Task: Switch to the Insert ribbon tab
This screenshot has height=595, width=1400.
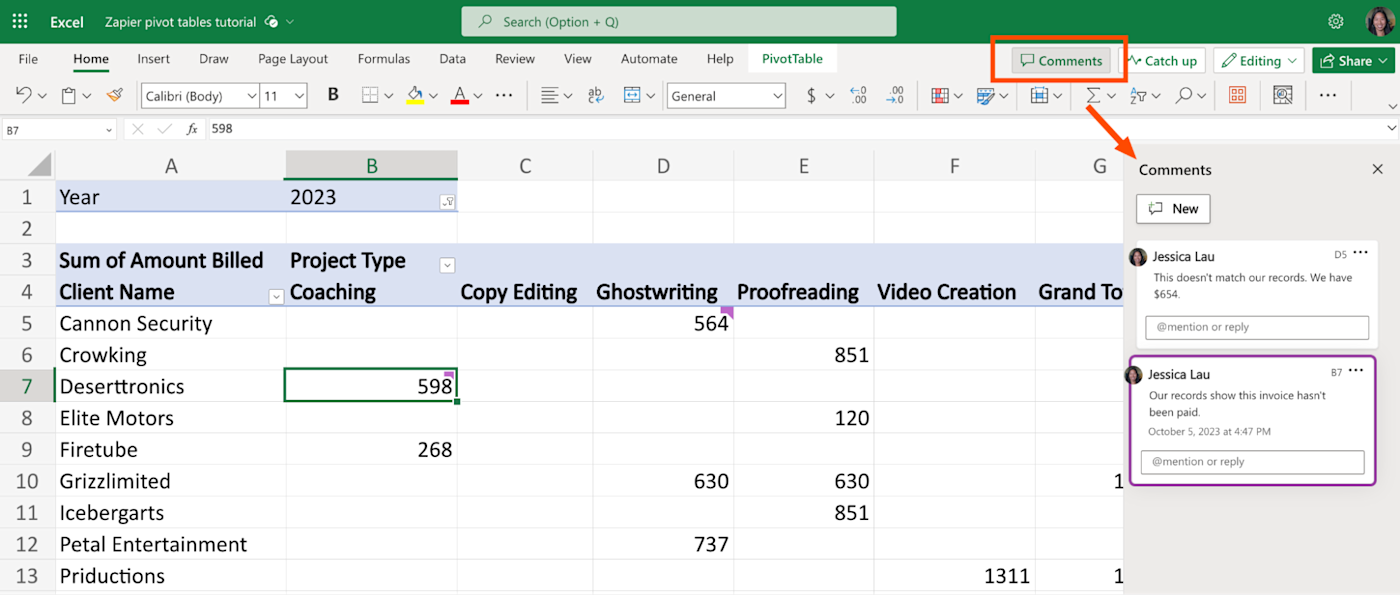Action: 153,59
